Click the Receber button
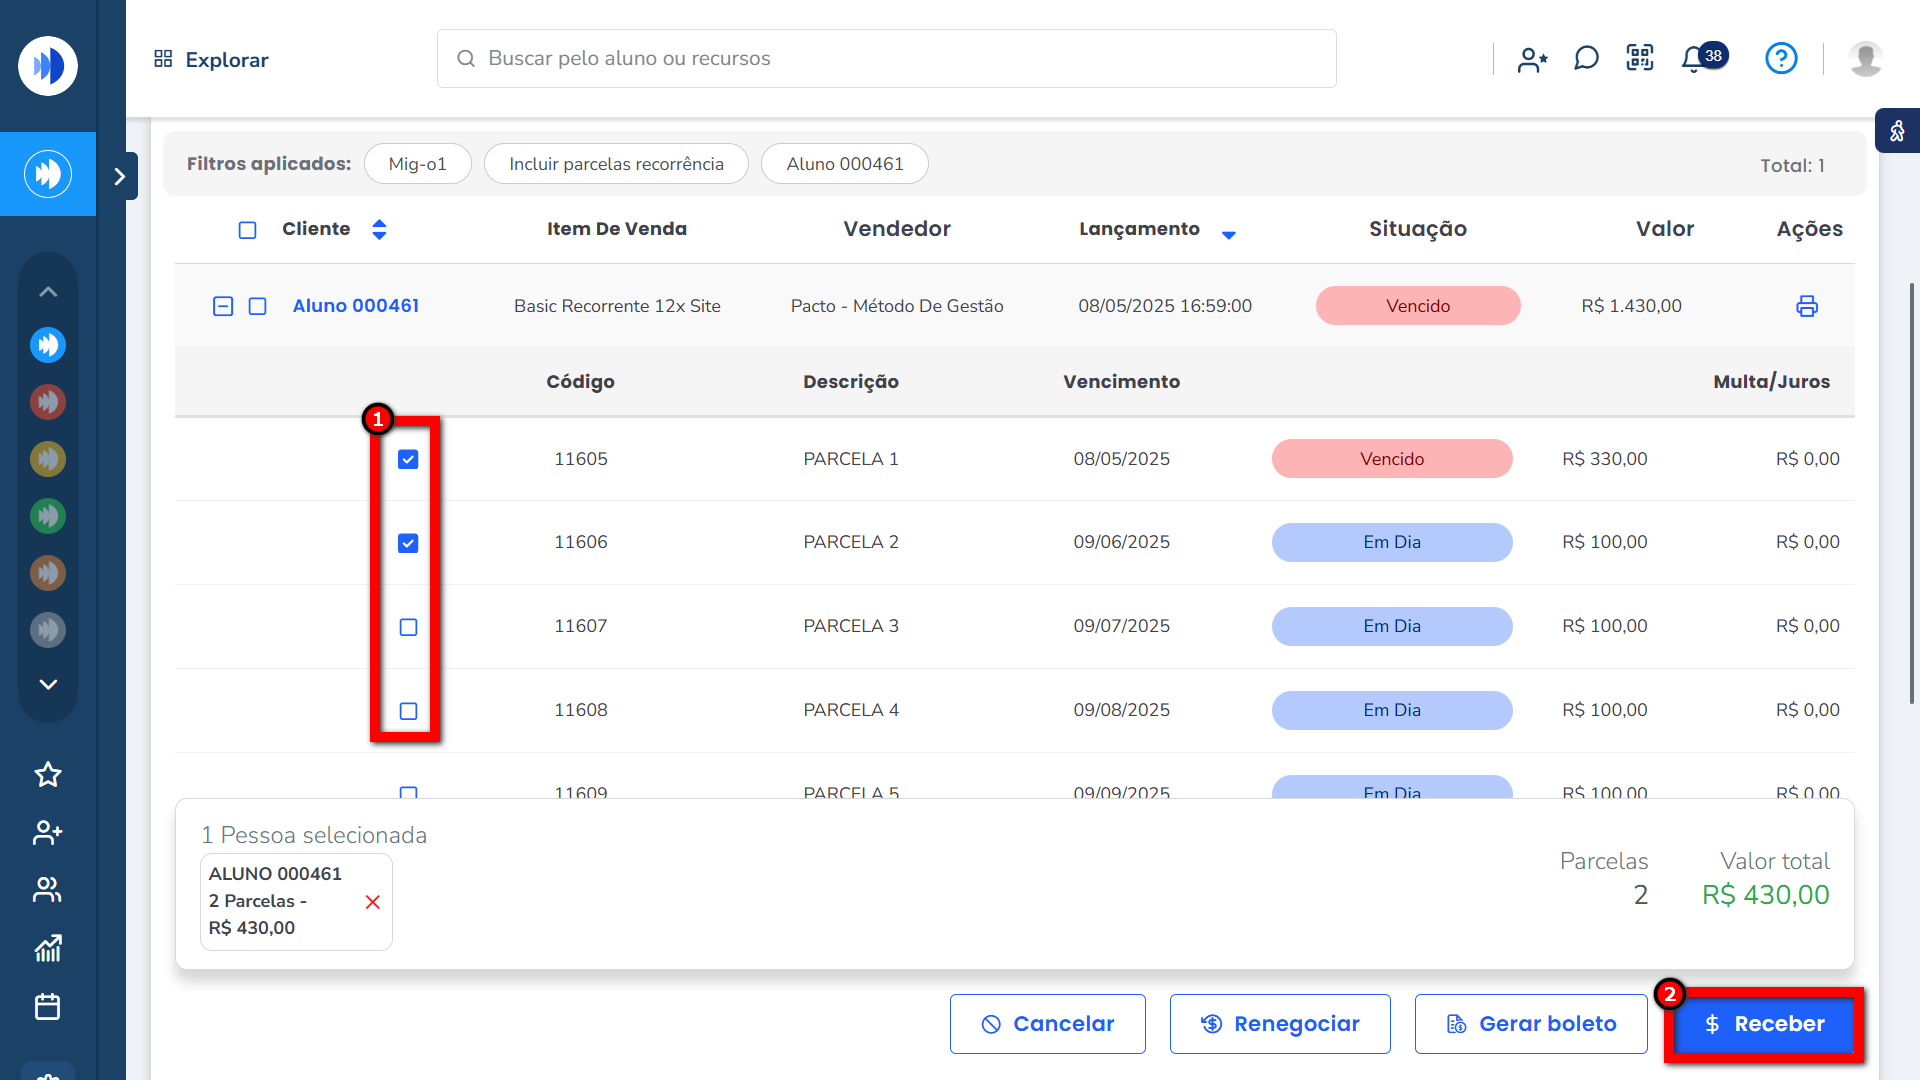The height and width of the screenshot is (1080, 1920). 1764,1024
